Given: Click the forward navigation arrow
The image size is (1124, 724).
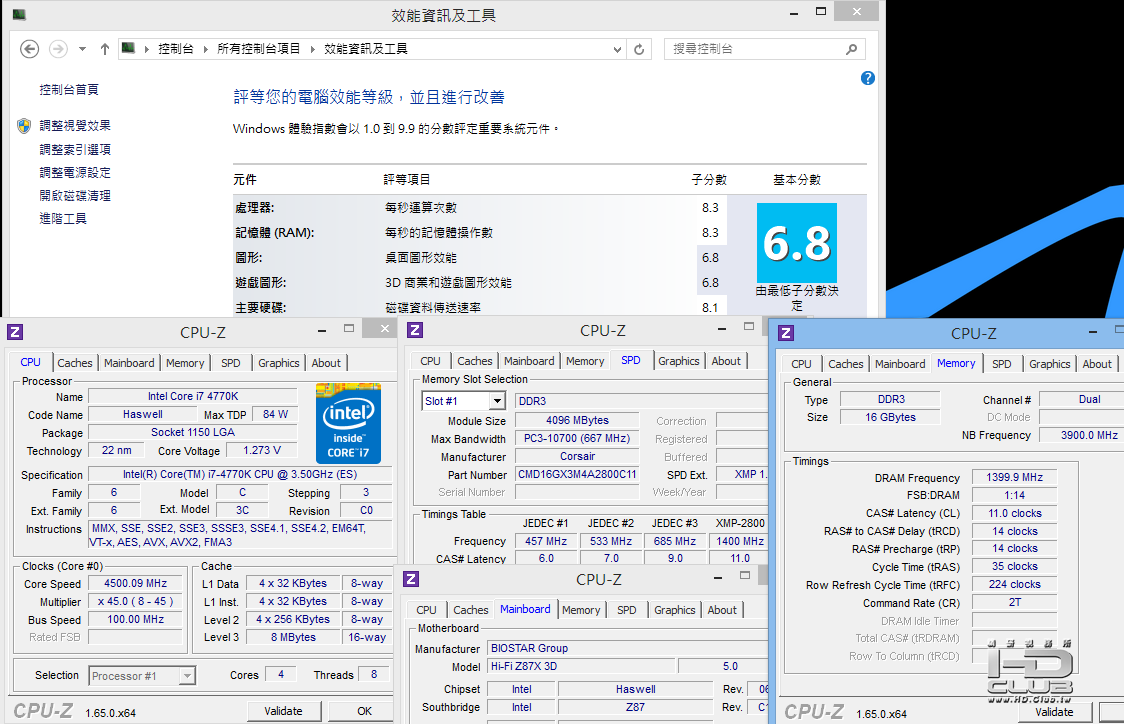Looking at the screenshot, I should tap(58, 49).
